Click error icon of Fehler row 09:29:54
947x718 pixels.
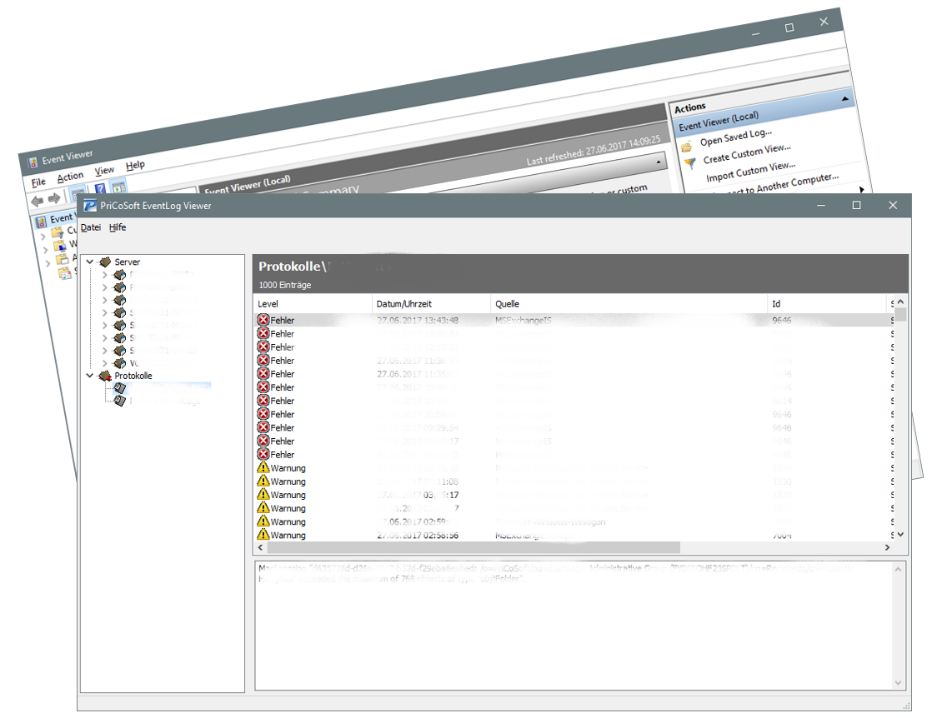tap(263, 428)
